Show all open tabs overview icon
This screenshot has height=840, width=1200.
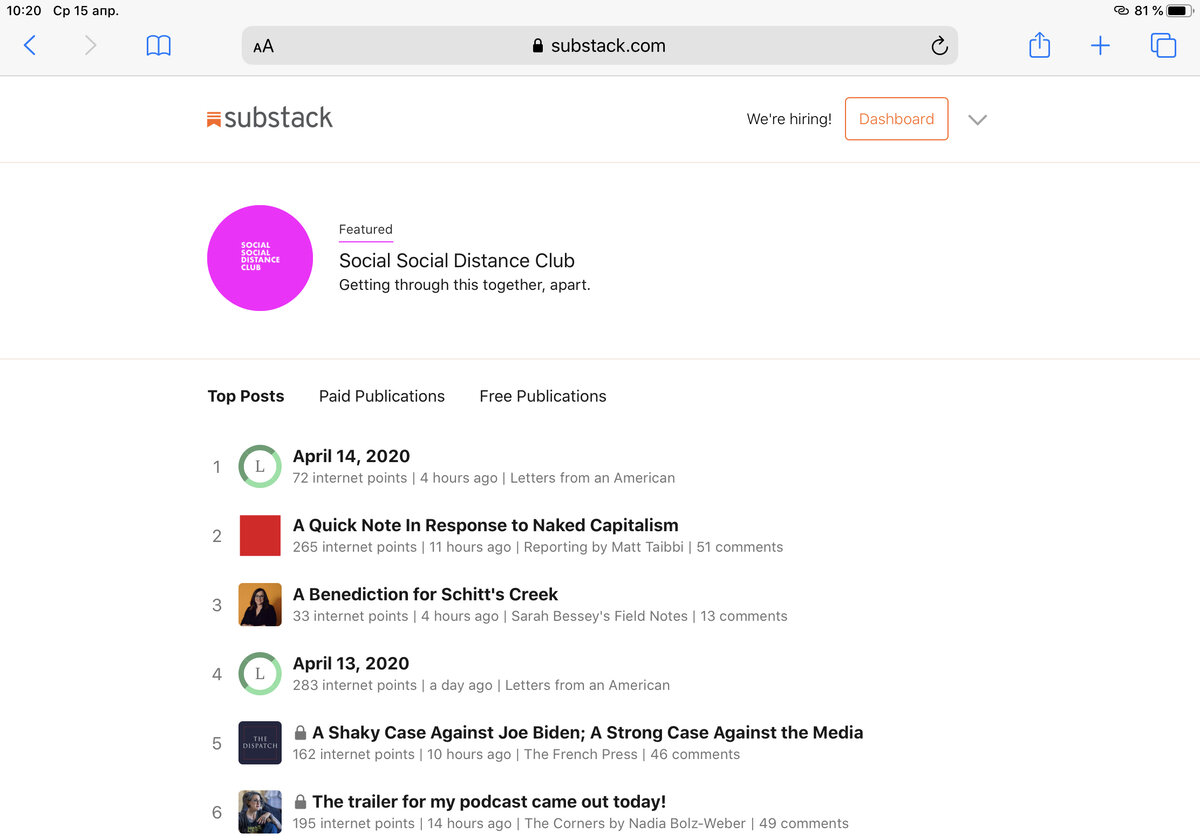1163,45
